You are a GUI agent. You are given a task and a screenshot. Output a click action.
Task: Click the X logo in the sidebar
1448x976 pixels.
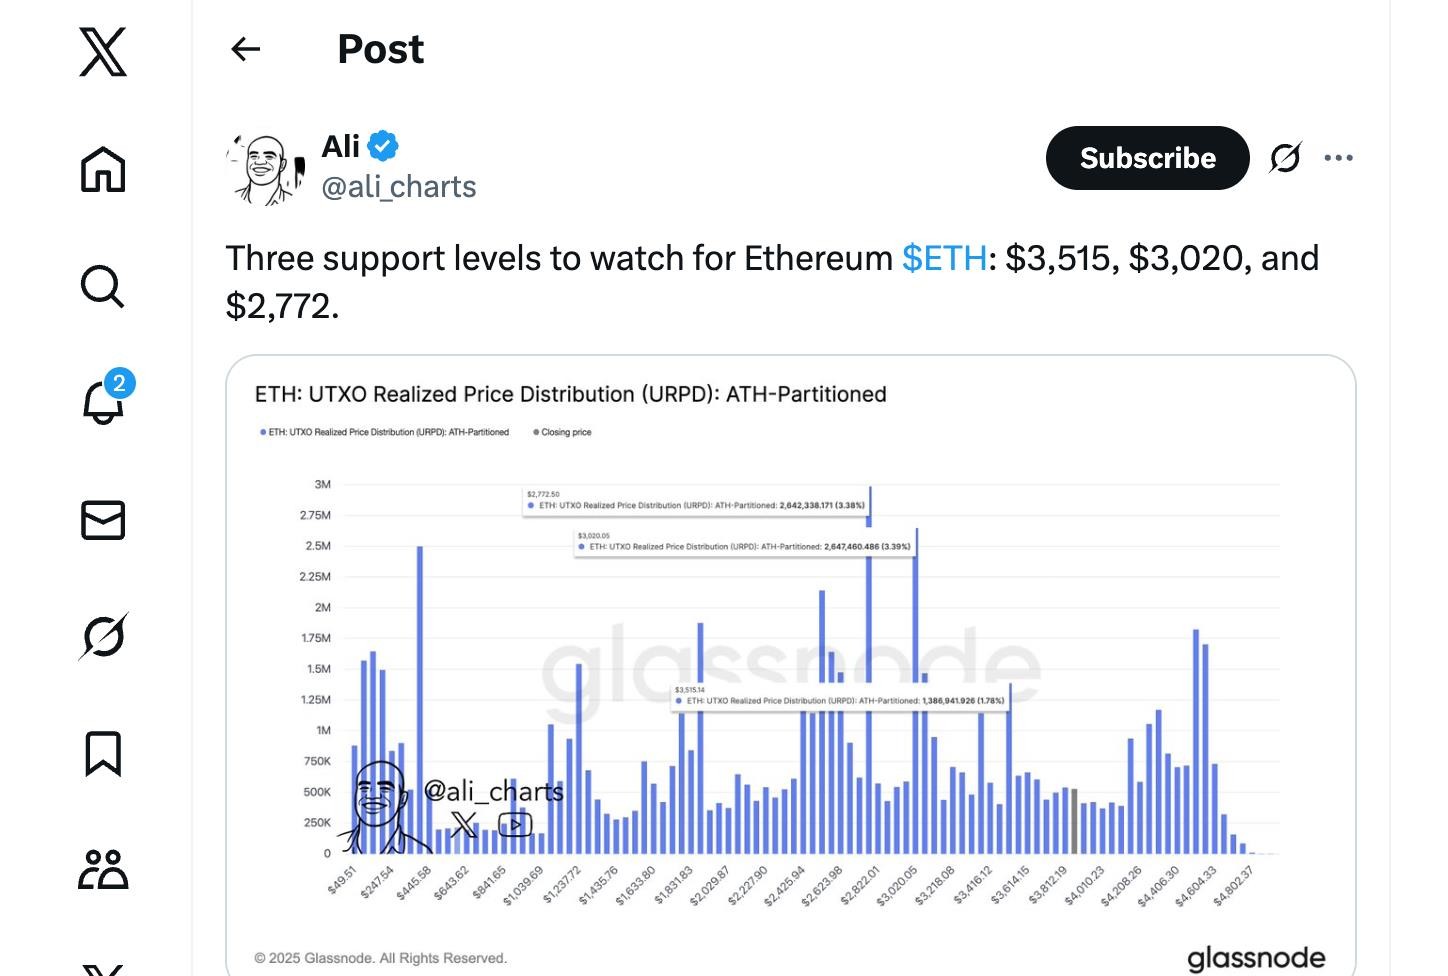pos(103,52)
